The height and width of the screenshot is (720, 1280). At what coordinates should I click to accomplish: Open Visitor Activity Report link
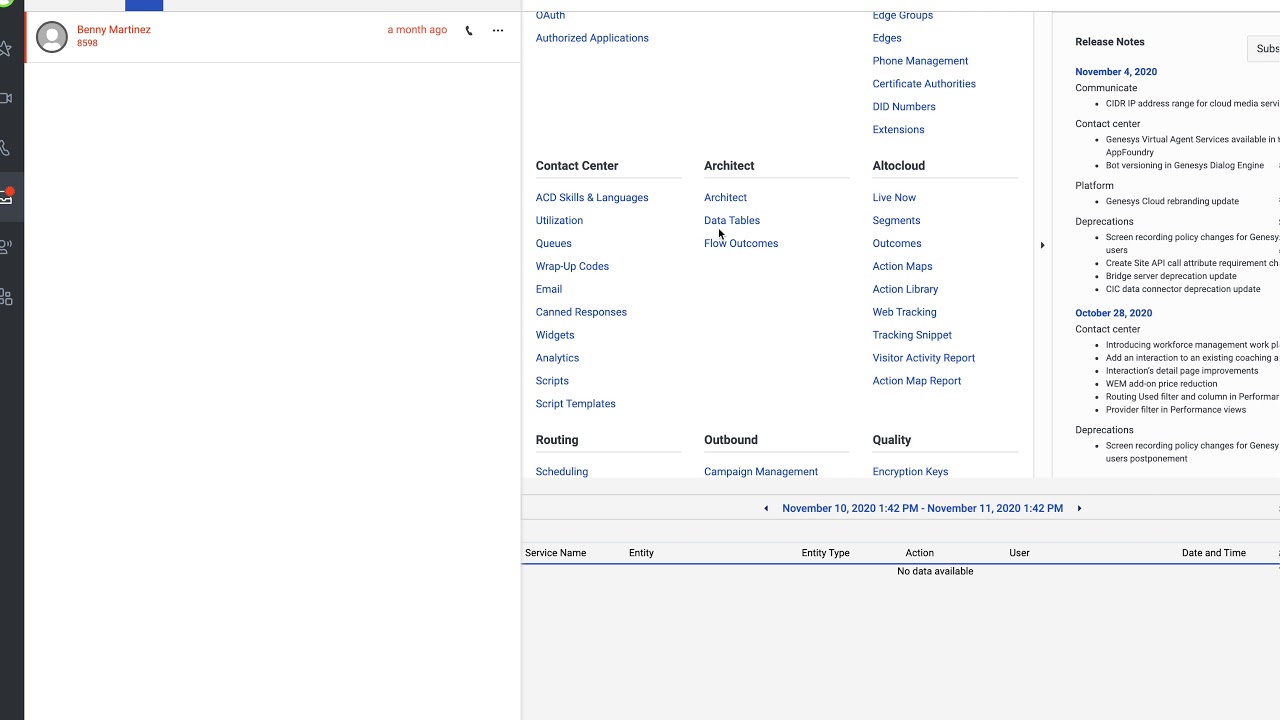[924, 358]
